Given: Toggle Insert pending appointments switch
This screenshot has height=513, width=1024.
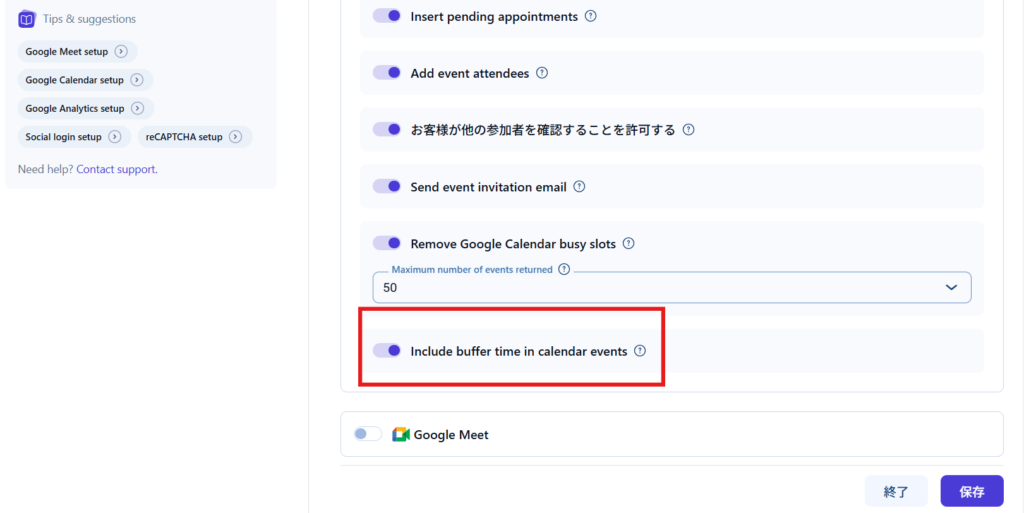Looking at the screenshot, I should coord(387,16).
